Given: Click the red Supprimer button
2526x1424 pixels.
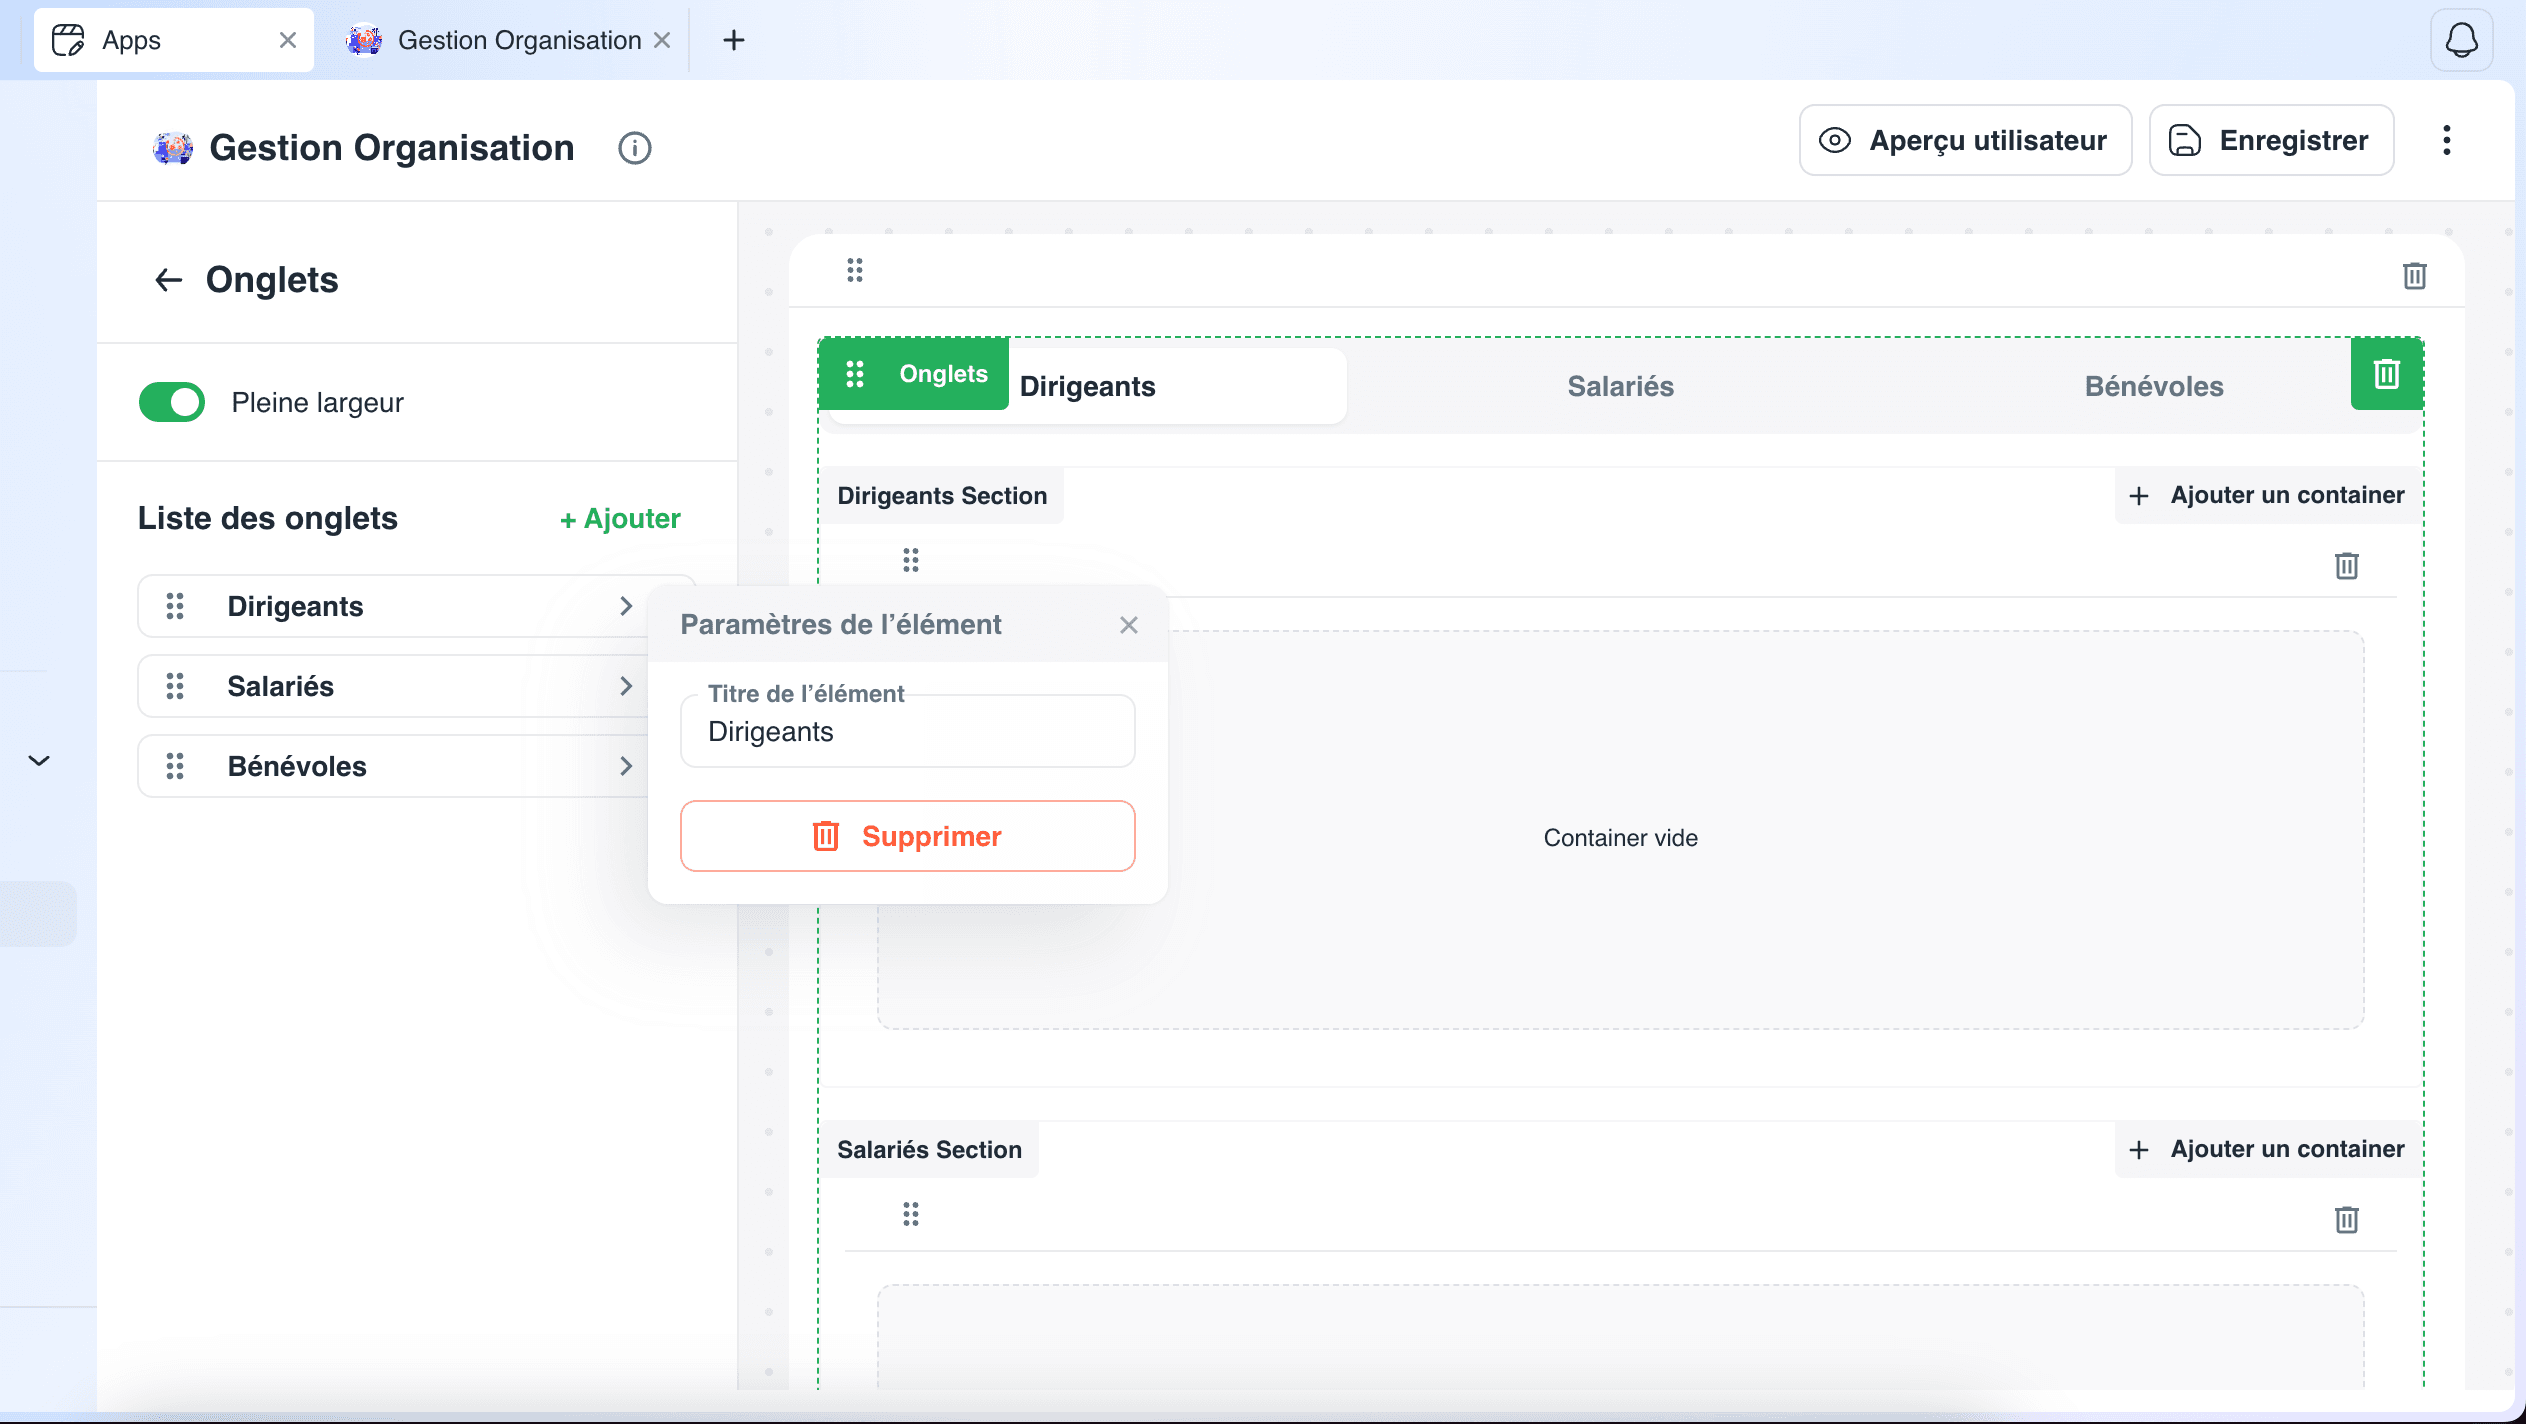Looking at the screenshot, I should tap(907, 836).
